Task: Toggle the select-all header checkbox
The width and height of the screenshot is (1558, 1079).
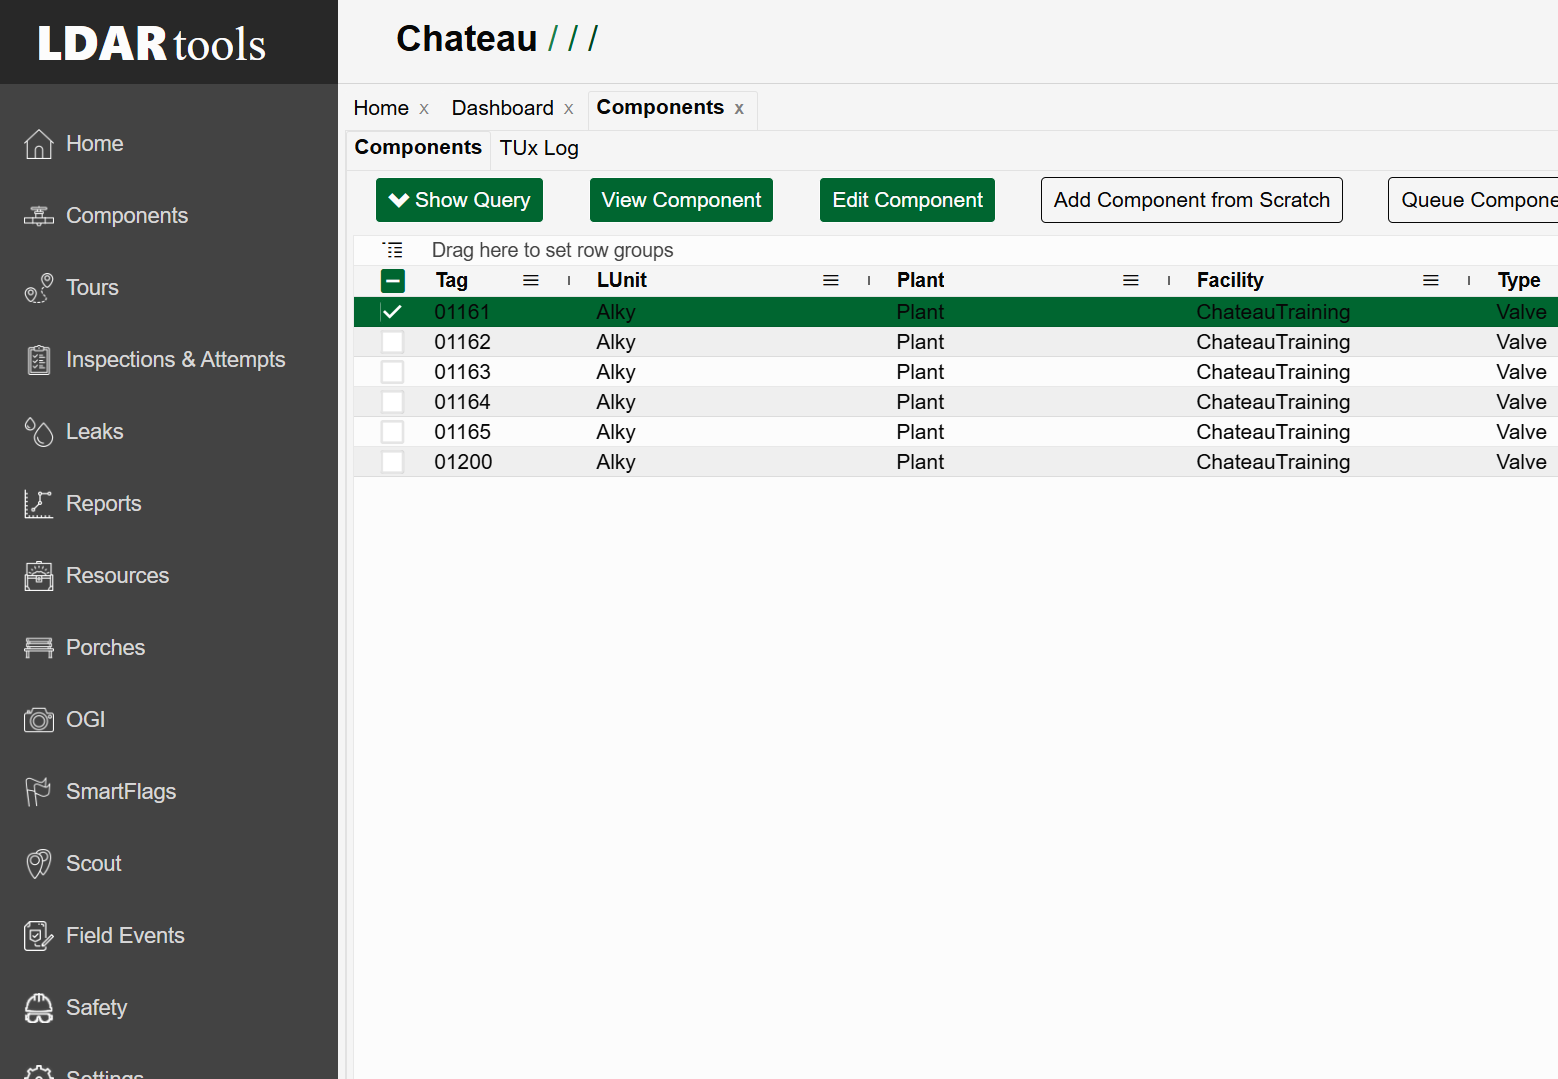Action: coord(393,281)
